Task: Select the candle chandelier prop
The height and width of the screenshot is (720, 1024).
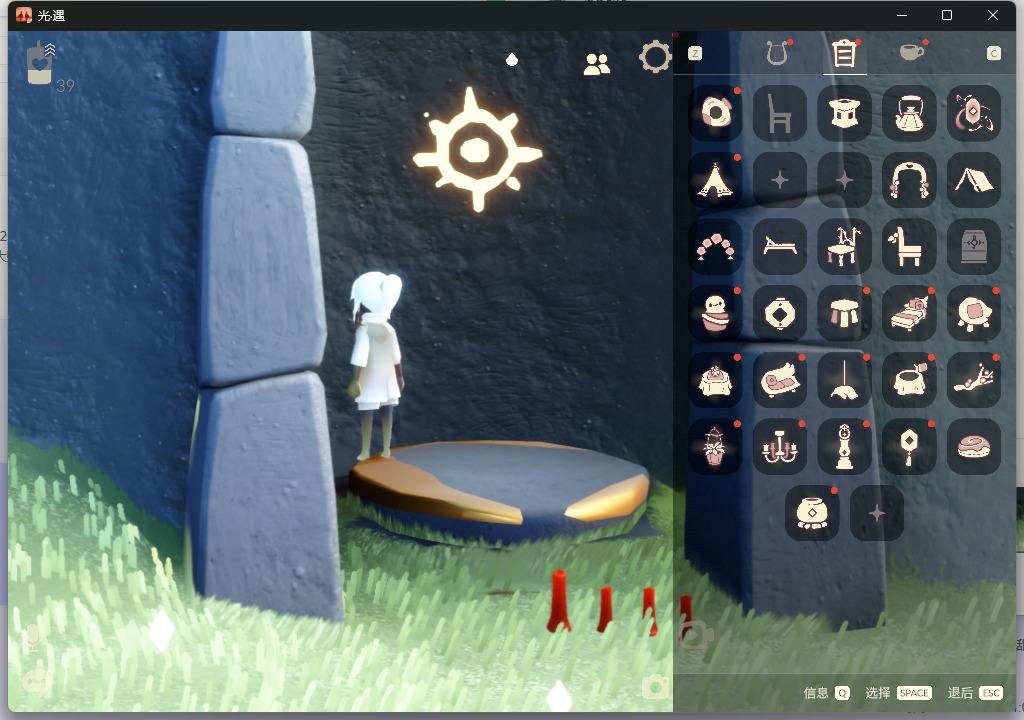Action: [x=780, y=447]
